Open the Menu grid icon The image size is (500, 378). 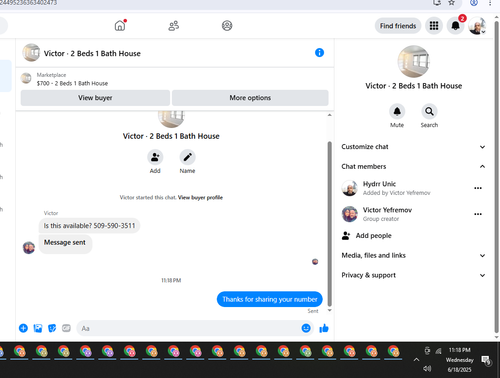pyautogui.click(x=434, y=26)
